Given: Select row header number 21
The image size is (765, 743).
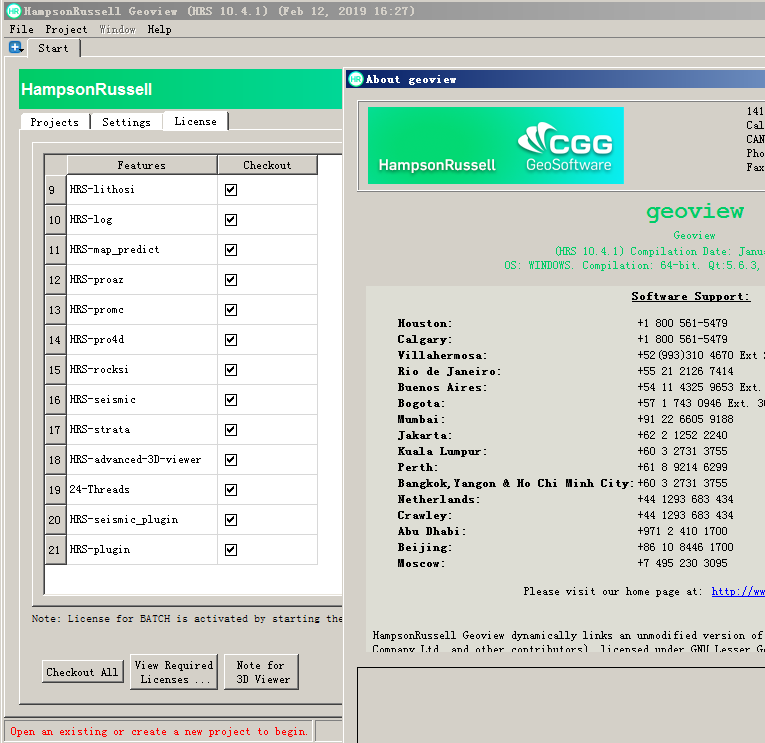Looking at the screenshot, I should click(55, 550).
